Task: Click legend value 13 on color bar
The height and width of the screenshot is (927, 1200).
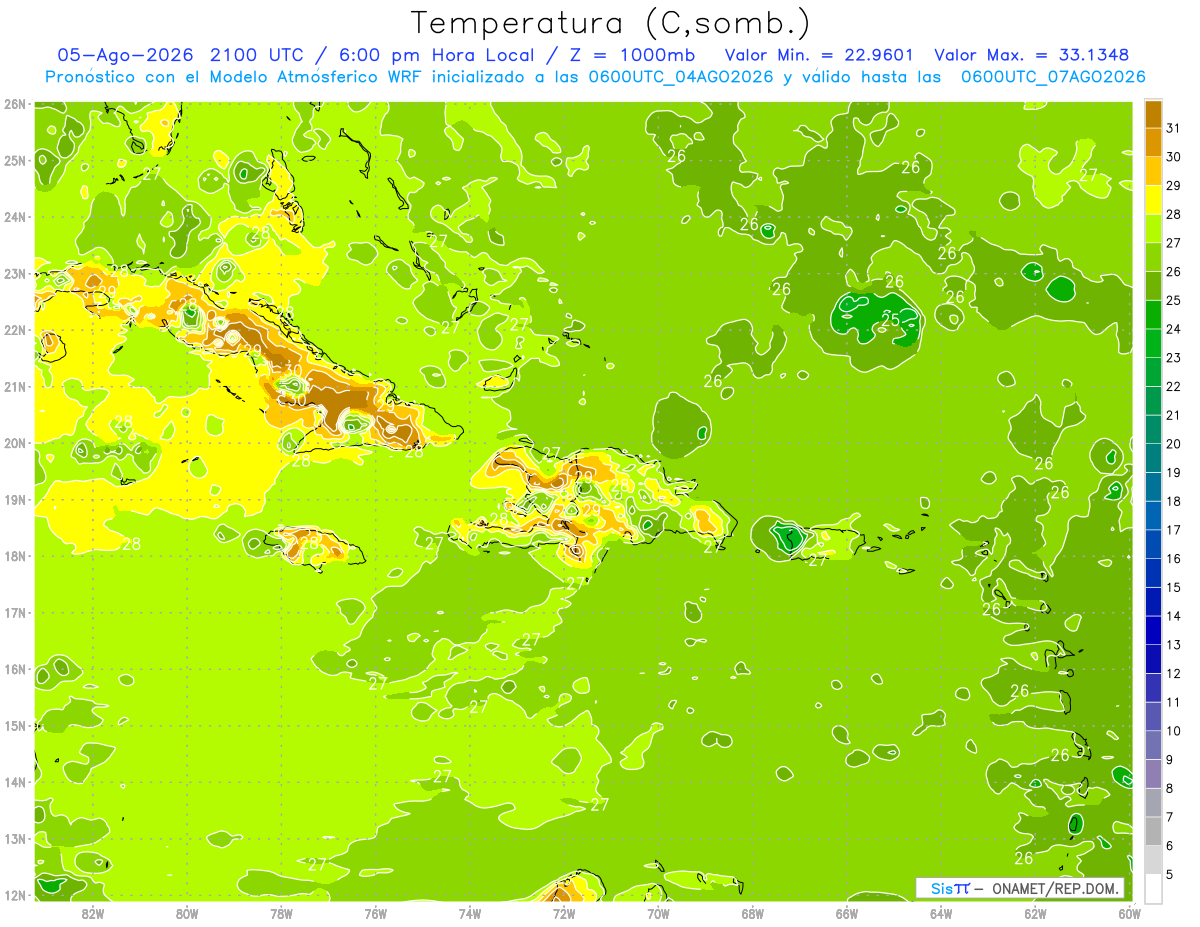Action: point(1174,645)
